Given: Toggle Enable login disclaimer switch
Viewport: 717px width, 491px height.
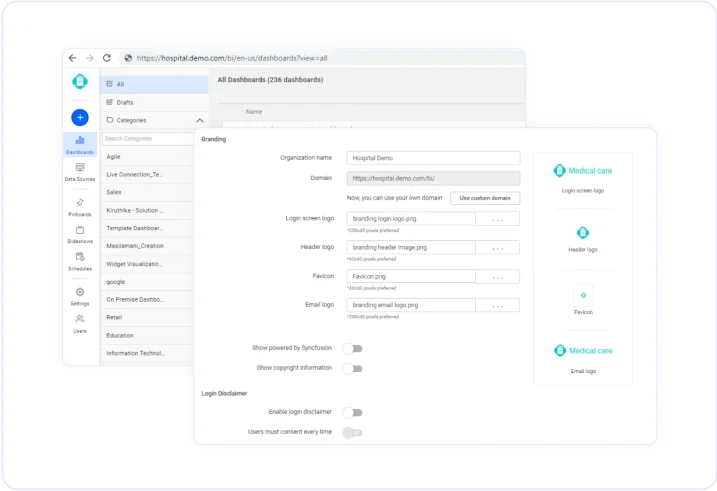Looking at the screenshot, I should pyautogui.click(x=353, y=413).
